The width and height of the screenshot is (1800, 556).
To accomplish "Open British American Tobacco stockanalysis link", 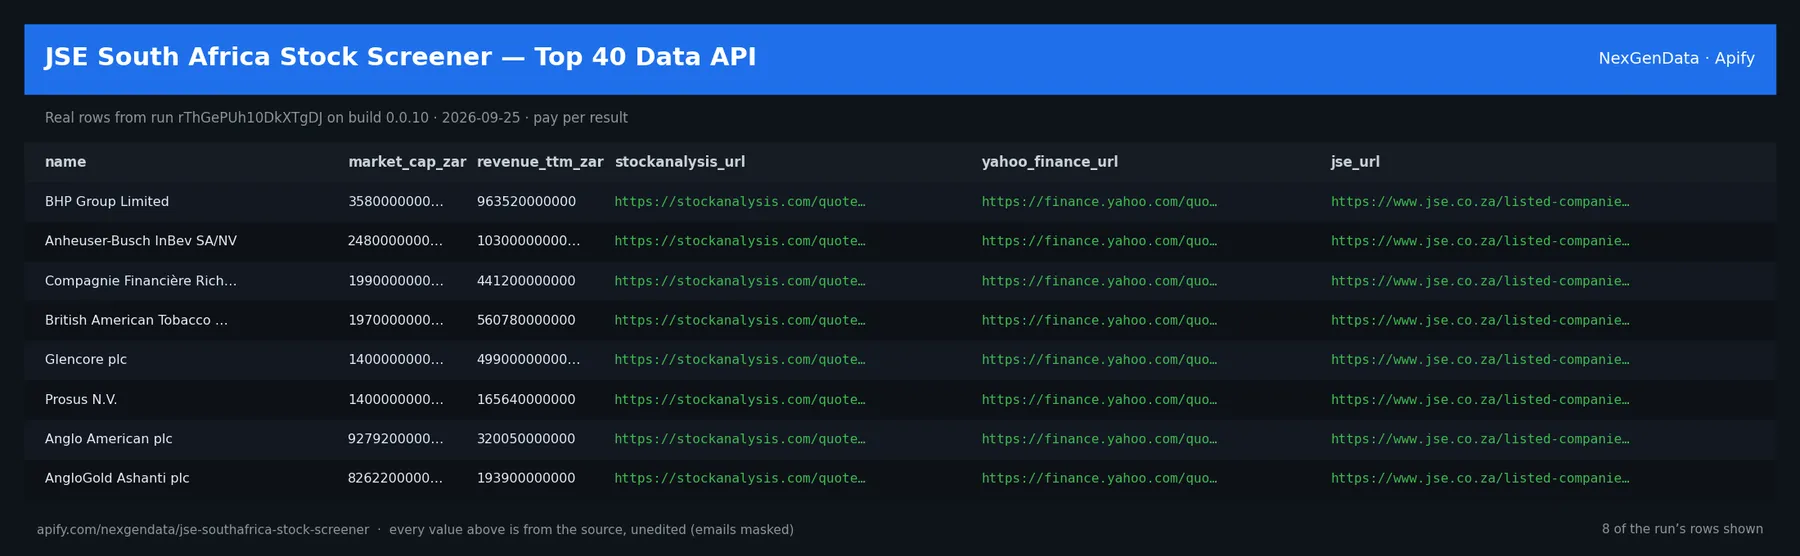I will pyautogui.click(x=740, y=320).
